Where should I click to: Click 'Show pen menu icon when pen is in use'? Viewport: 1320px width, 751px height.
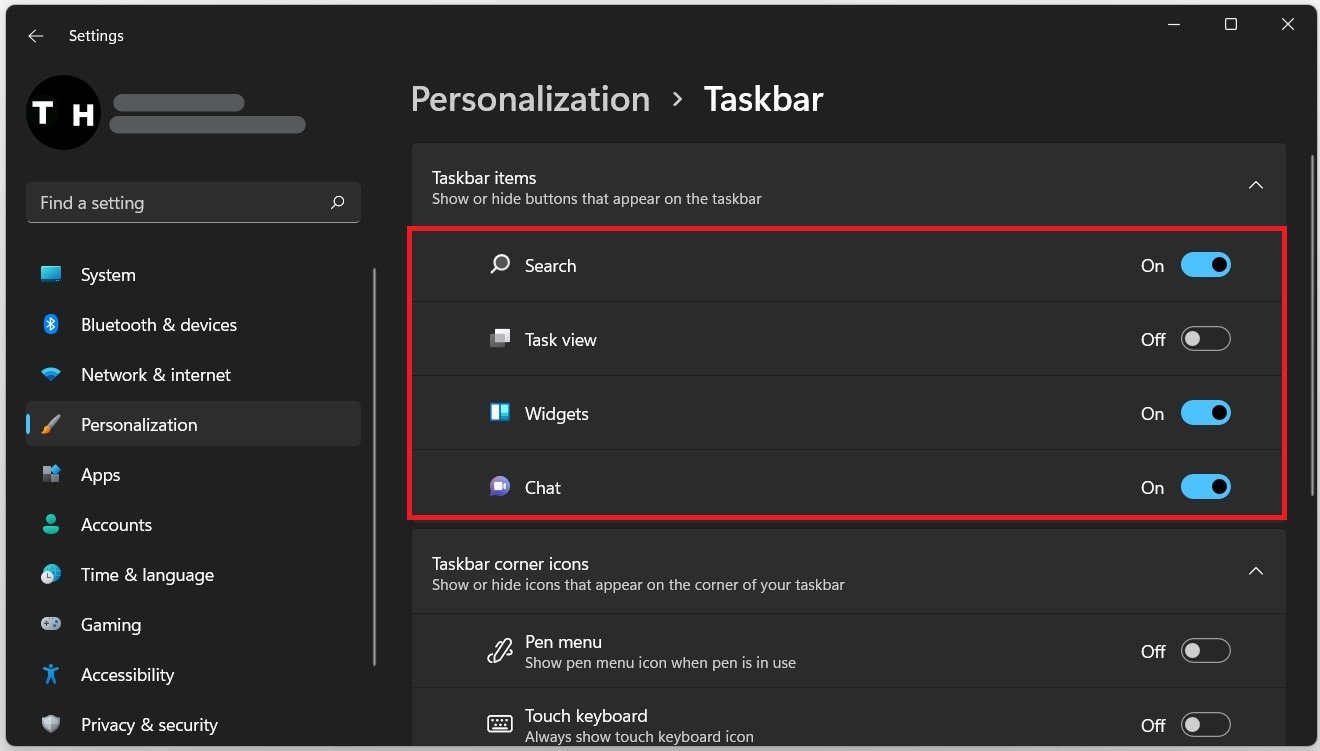(x=660, y=663)
